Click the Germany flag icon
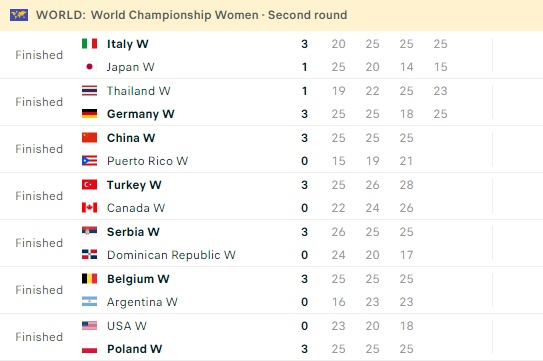This screenshot has width=543, height=361. coord(89,114)
